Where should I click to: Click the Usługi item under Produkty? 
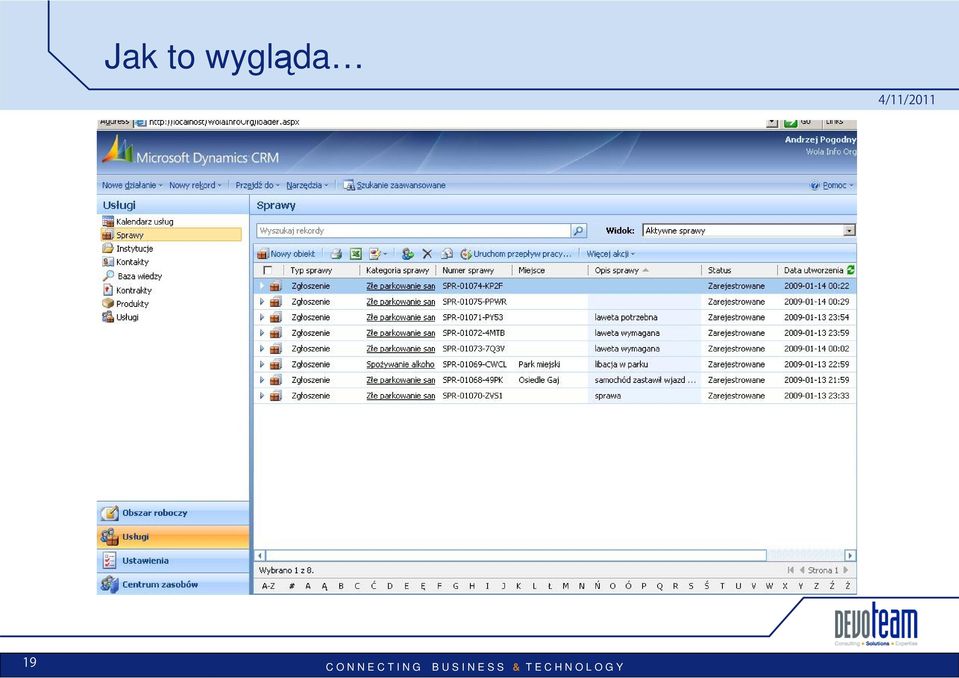click(127, 317)
